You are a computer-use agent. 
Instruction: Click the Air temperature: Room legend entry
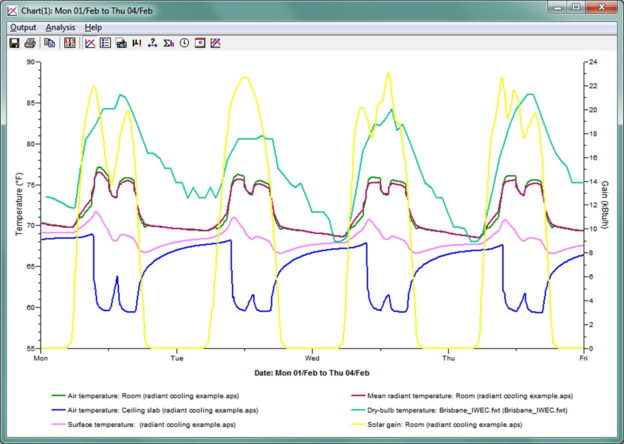tap(150, 395)
